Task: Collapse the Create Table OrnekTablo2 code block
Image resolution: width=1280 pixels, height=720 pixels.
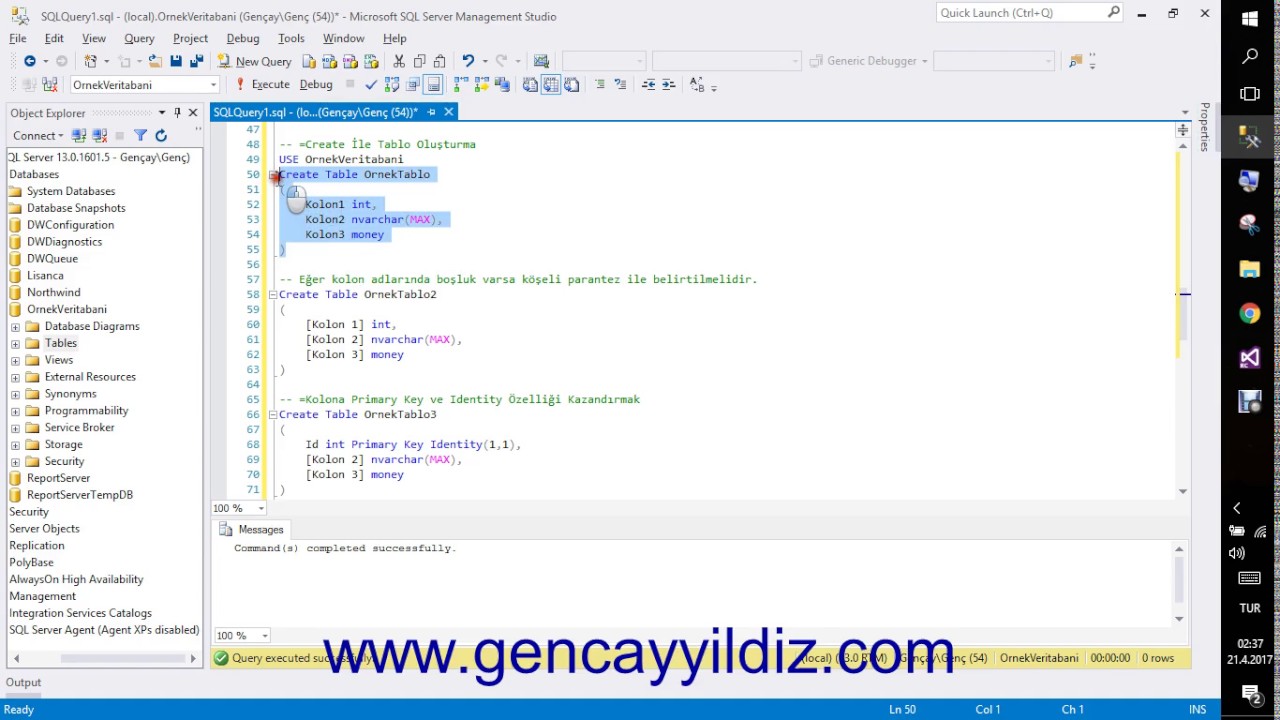Action: coord(272,294)
